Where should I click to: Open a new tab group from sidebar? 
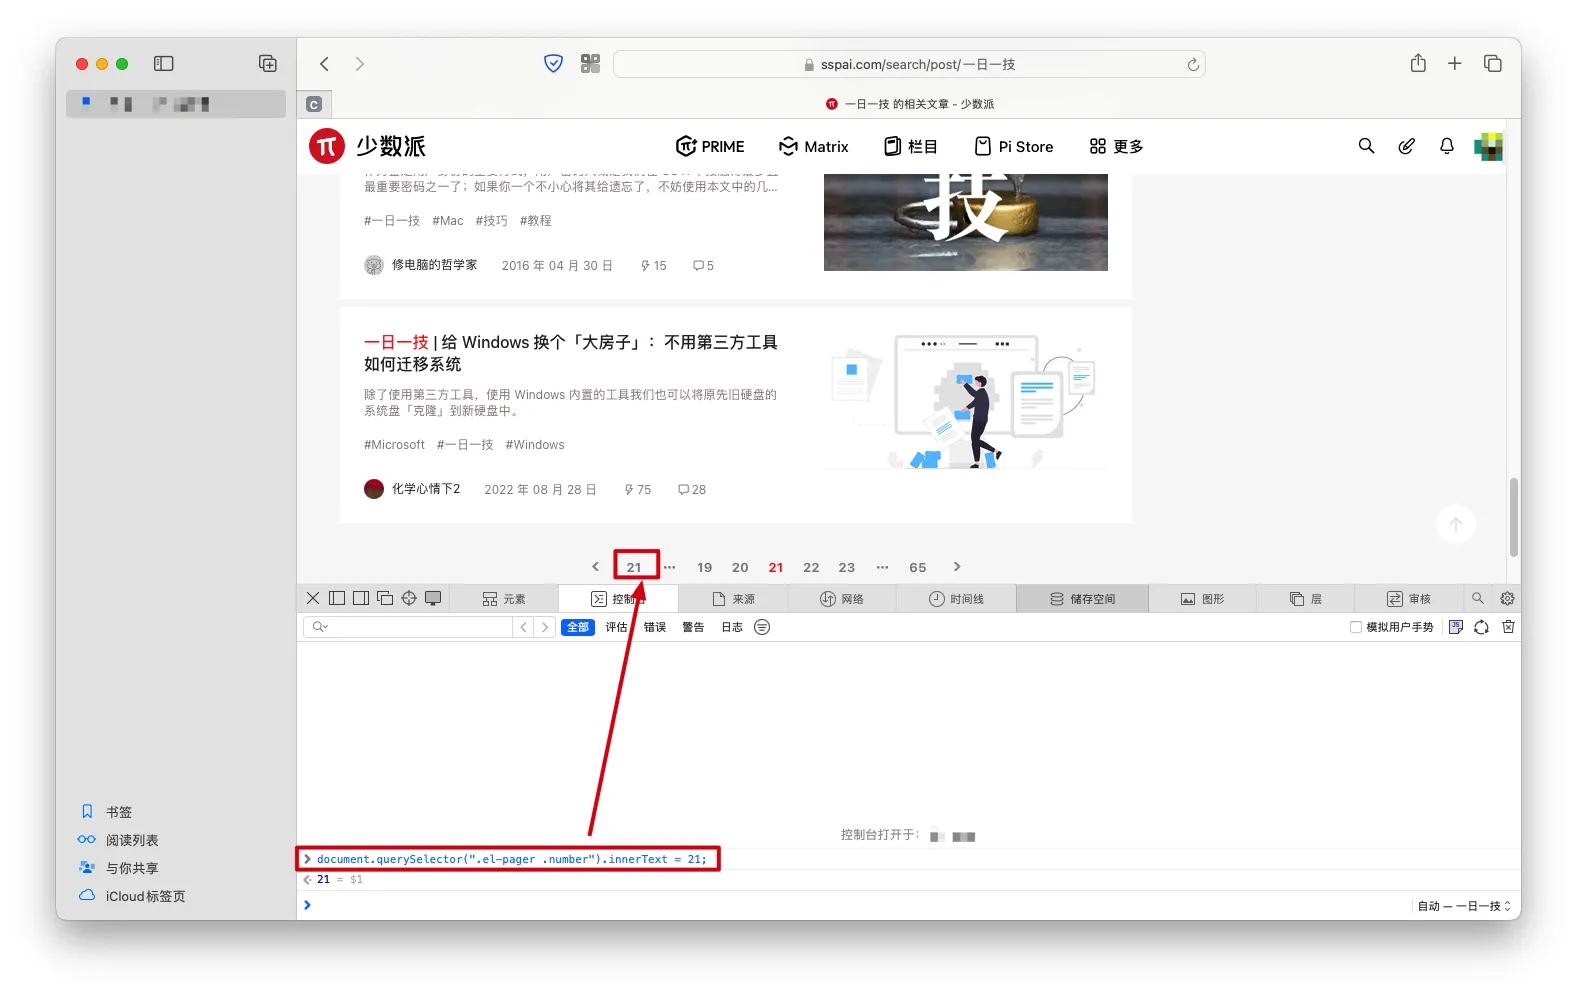pyautogui.click(x=268, y=64)
